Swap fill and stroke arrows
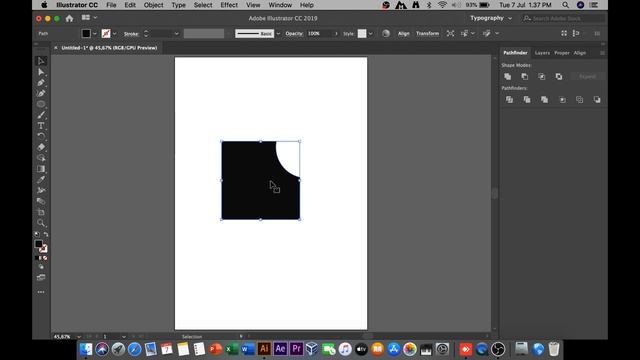The height and width of the screenshot is (360, 640). click(x=46, y=235)
